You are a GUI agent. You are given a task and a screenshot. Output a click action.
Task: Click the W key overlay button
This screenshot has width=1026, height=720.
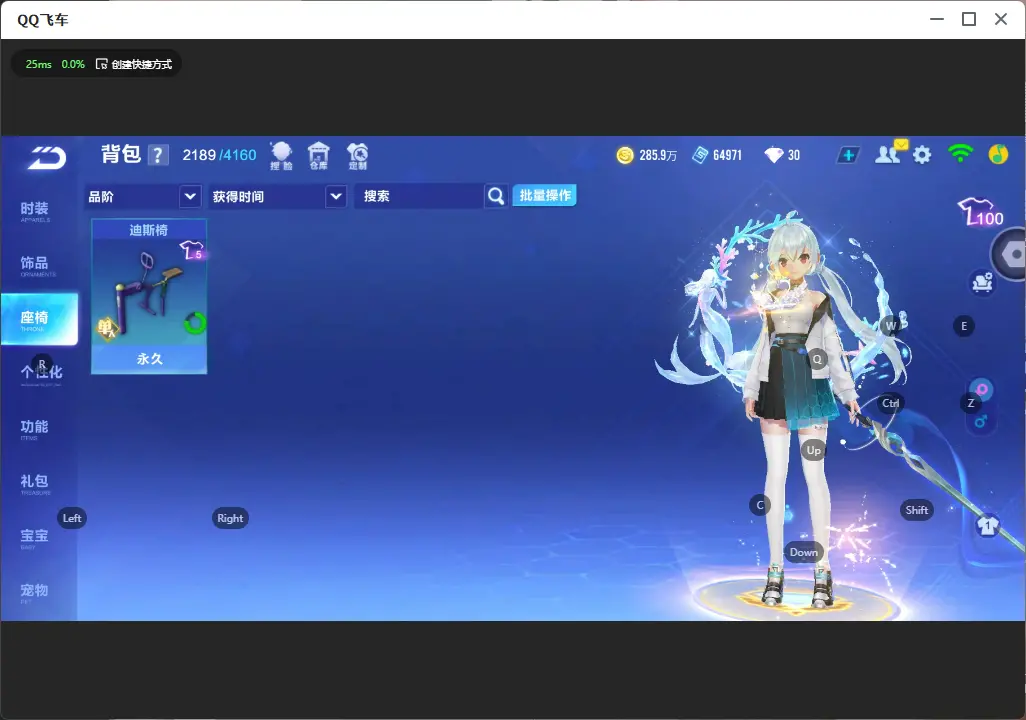[x=891, y=325]
